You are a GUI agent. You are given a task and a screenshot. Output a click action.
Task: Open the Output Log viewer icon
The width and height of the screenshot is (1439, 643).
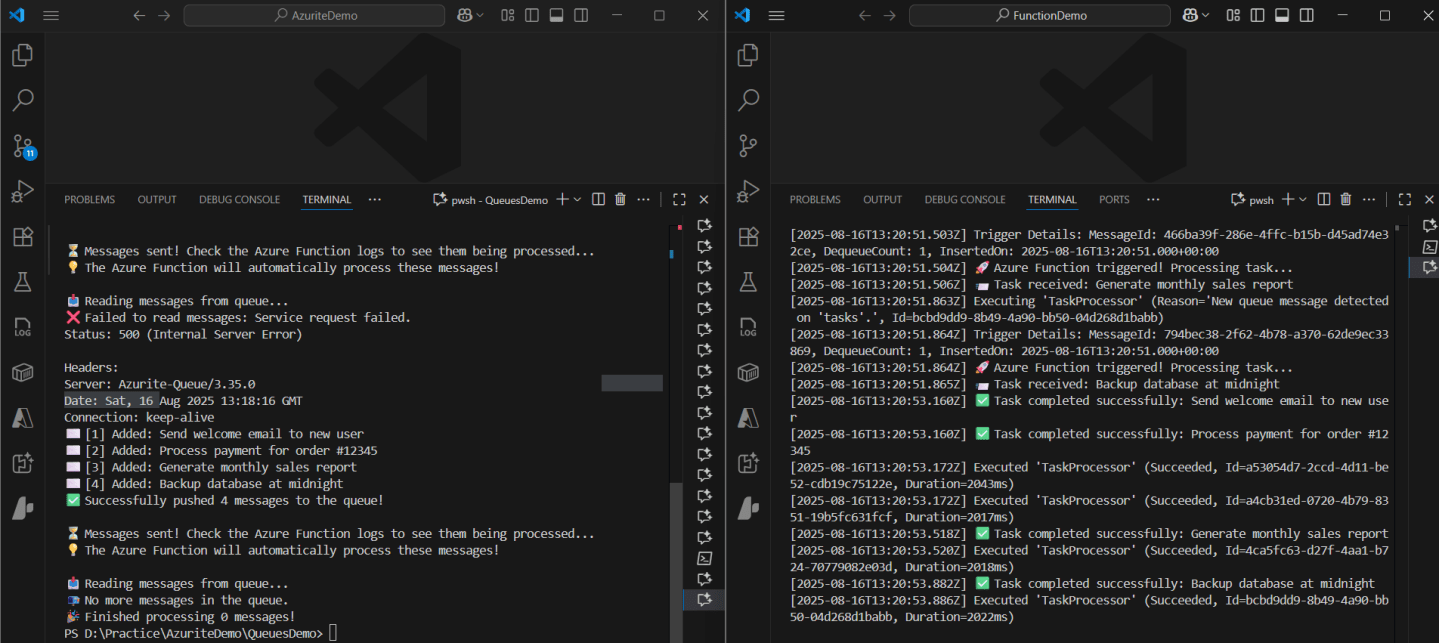(22, 326)
